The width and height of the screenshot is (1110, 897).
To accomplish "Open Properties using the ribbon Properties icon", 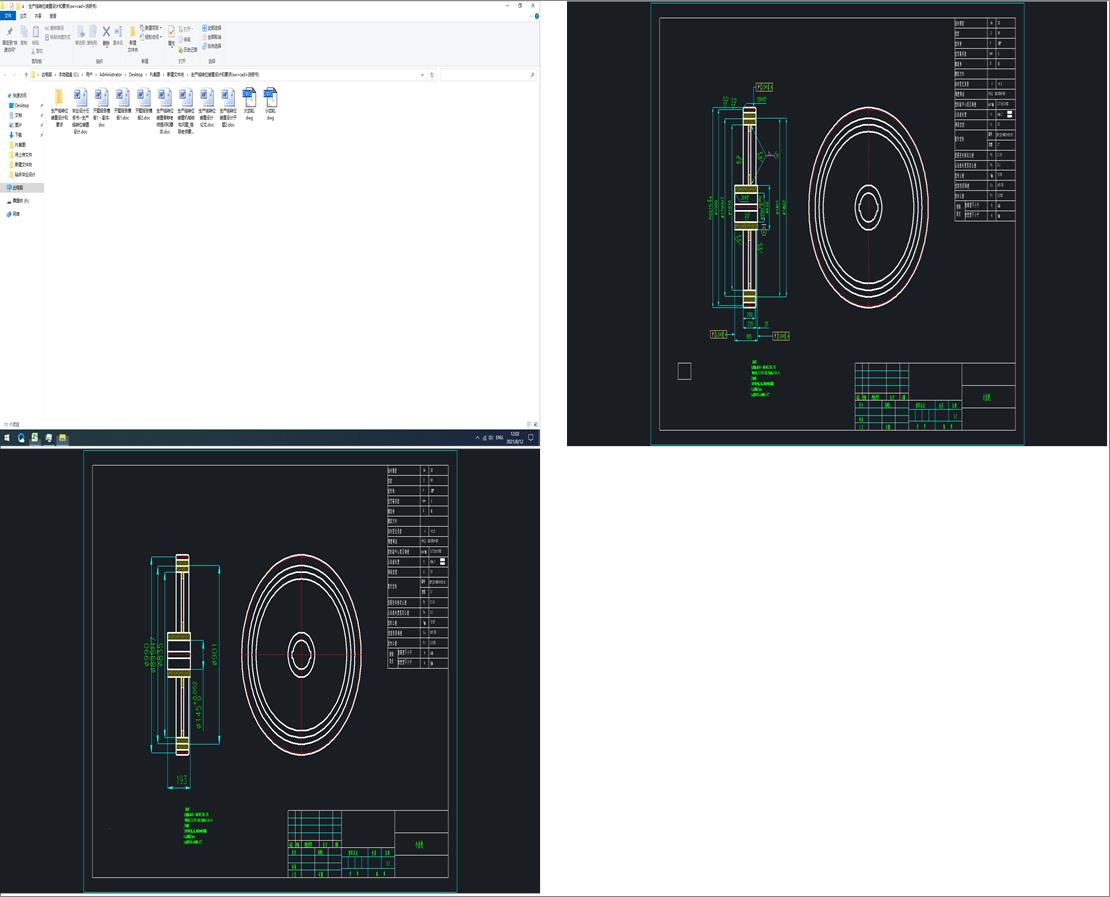I will tap(170, 32).
